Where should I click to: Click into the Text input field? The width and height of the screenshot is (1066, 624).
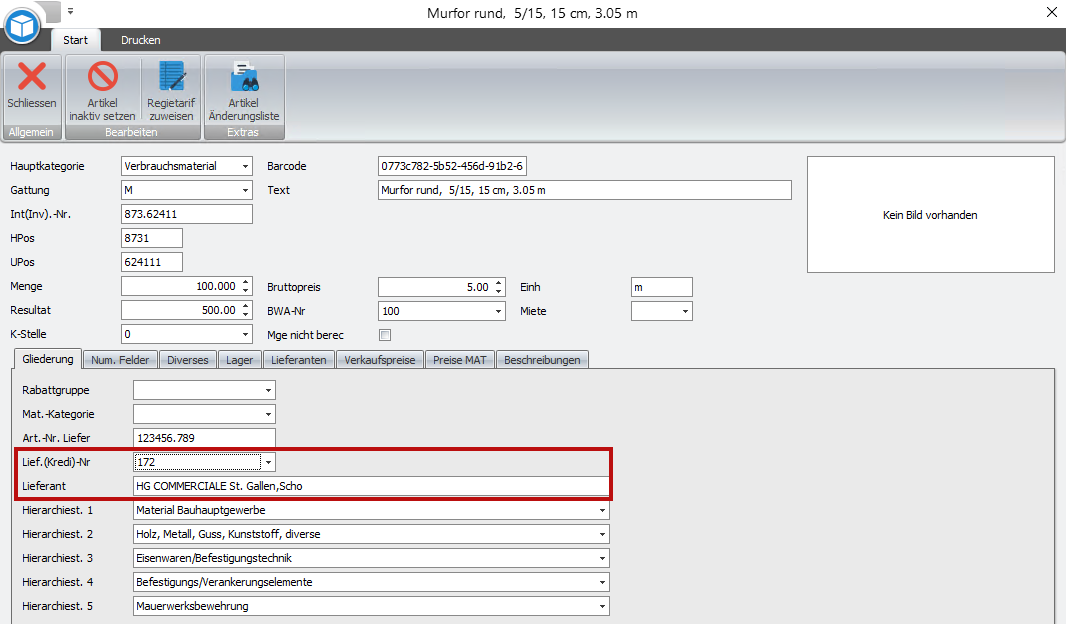pos(584,190)
